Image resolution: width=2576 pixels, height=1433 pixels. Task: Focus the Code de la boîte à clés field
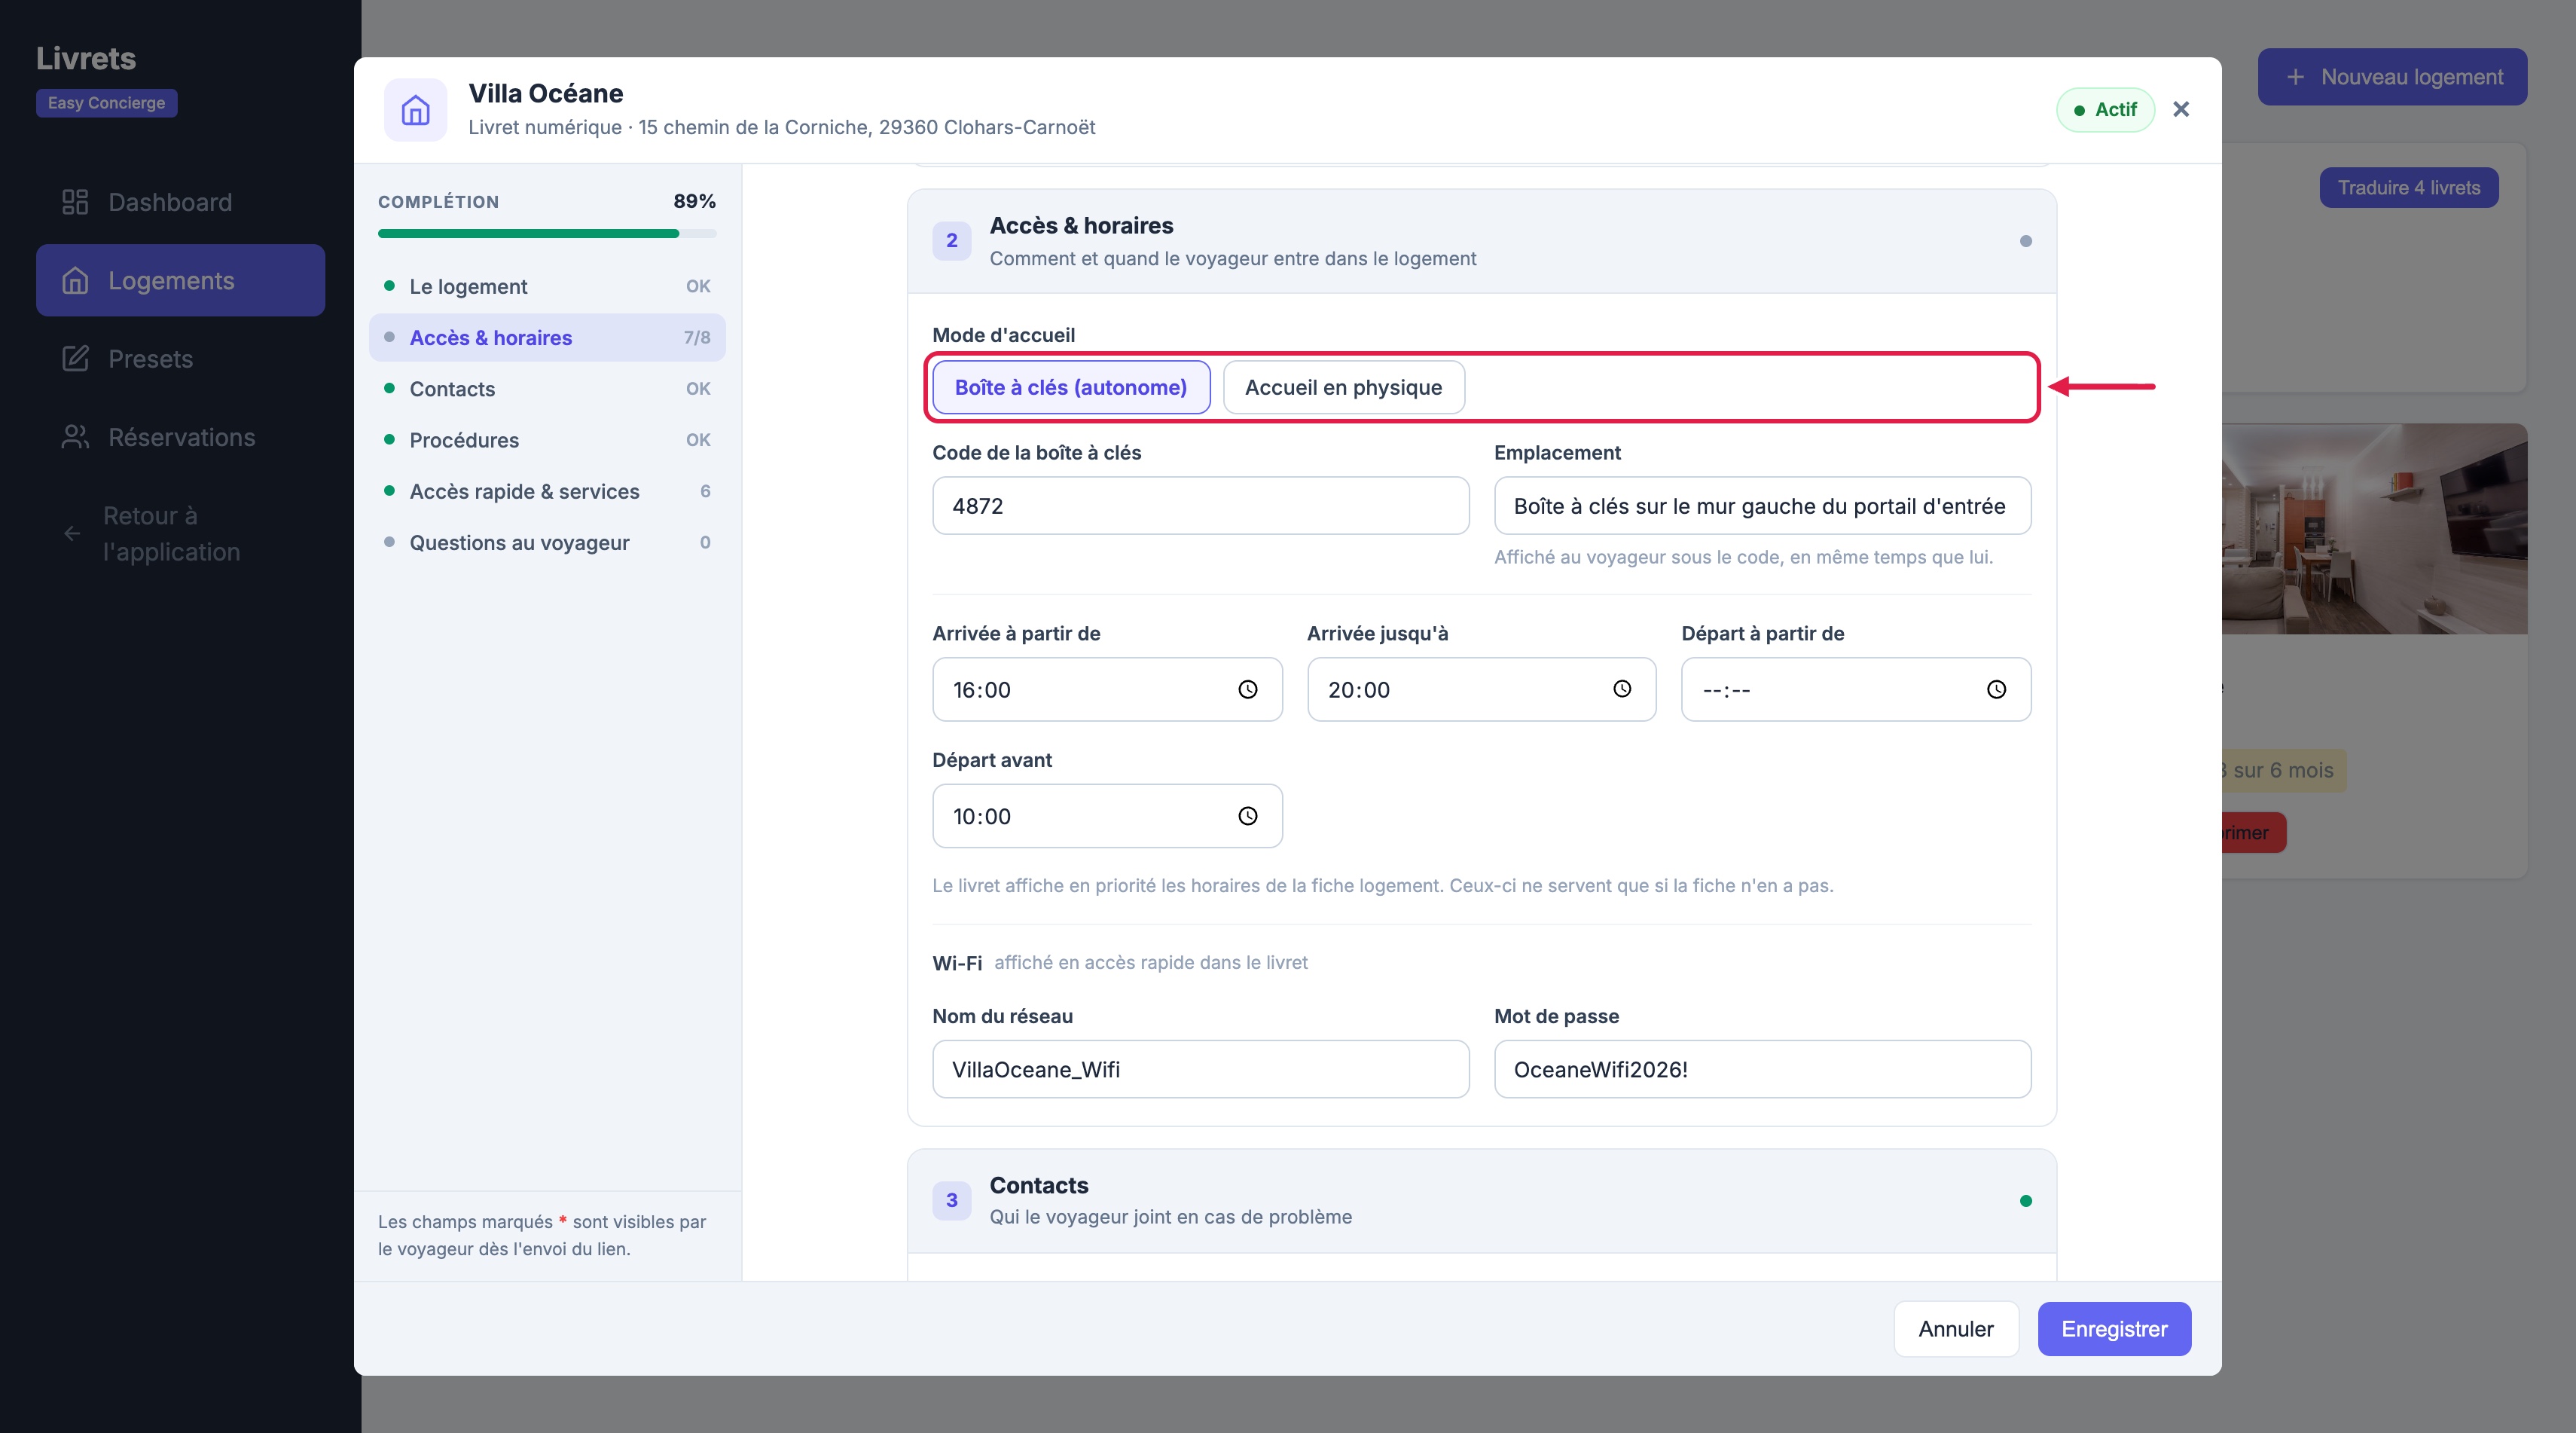[x=1200, y=506]
